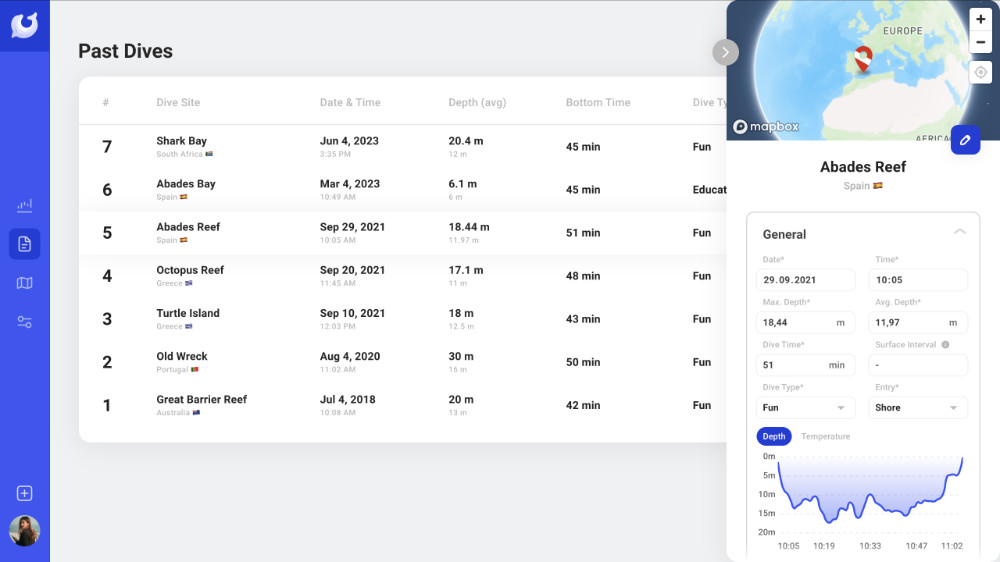
Task: Click the blue pencil edit button
Action: pyautogui.click(x=965, y=141)
